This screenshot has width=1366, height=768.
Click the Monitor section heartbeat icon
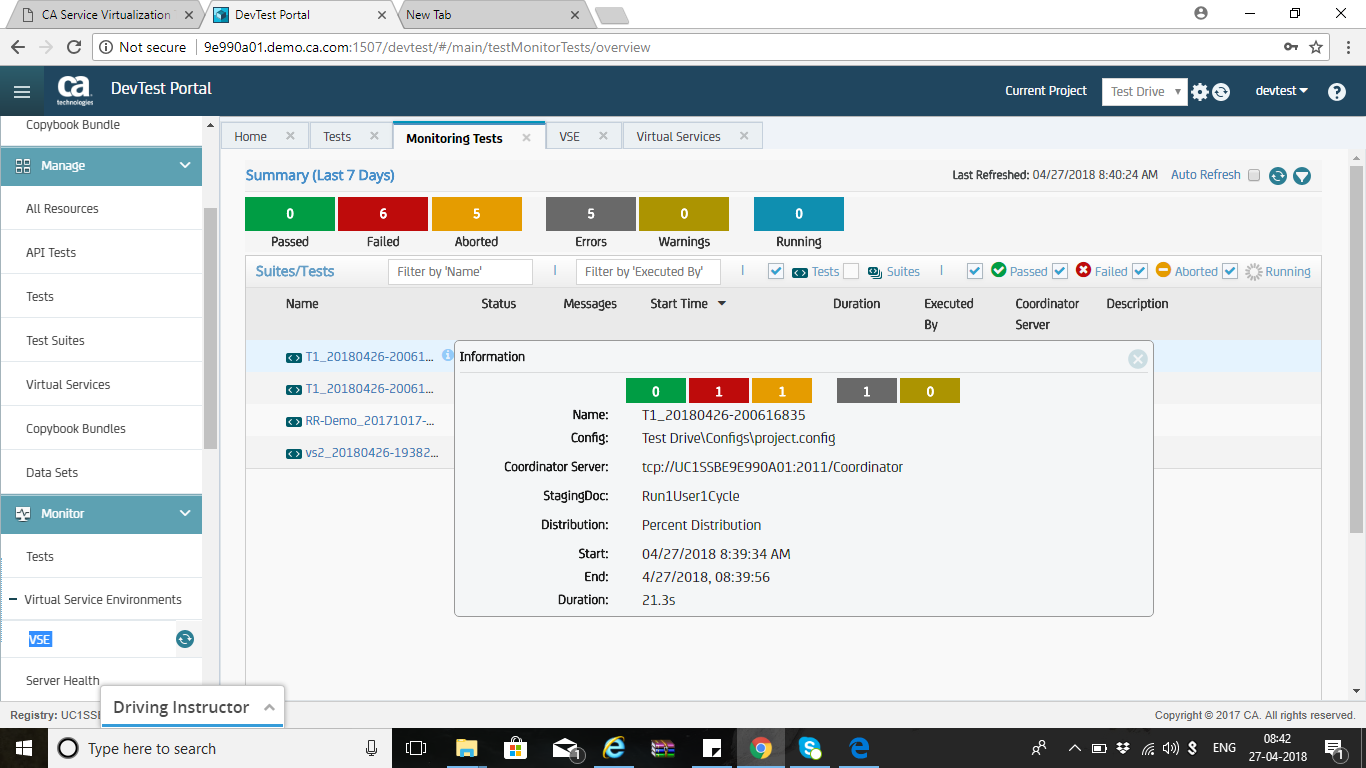pos(23,513)
